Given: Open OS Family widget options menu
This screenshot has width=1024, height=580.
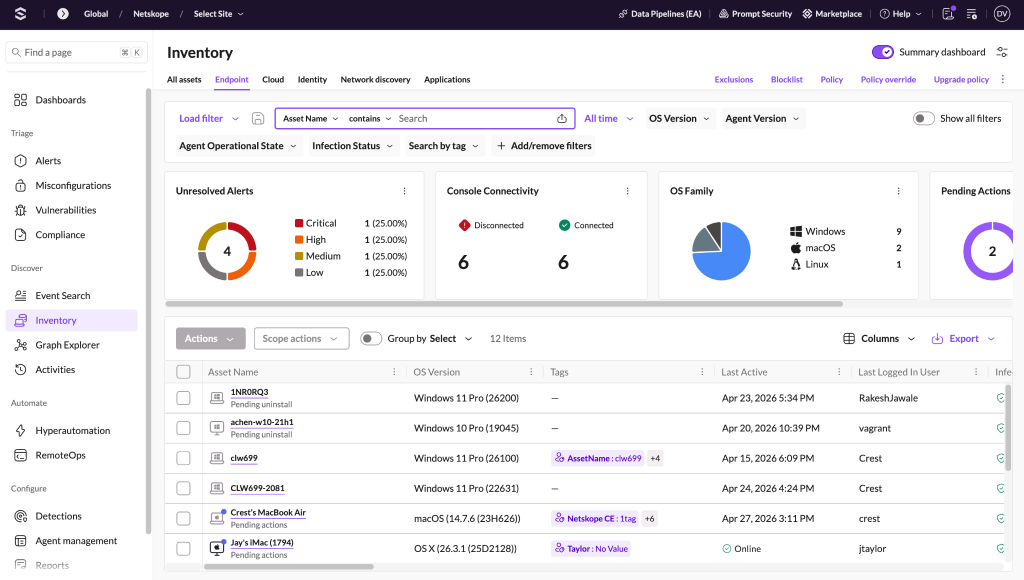Looking at the screenshot, I should (899, 191).
